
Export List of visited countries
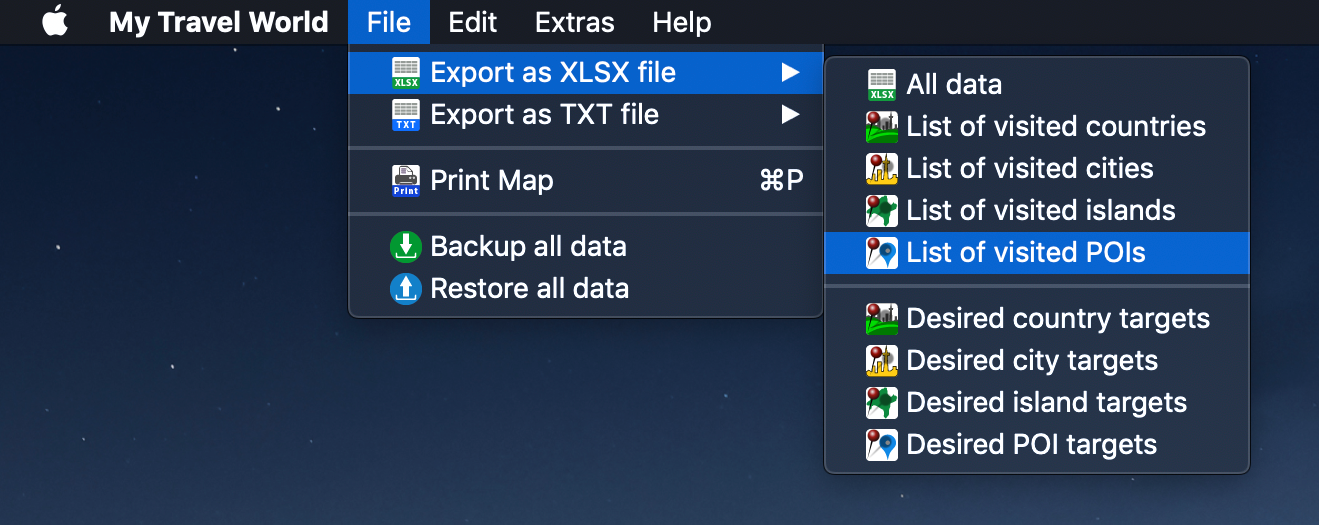tap(1037, 127)
